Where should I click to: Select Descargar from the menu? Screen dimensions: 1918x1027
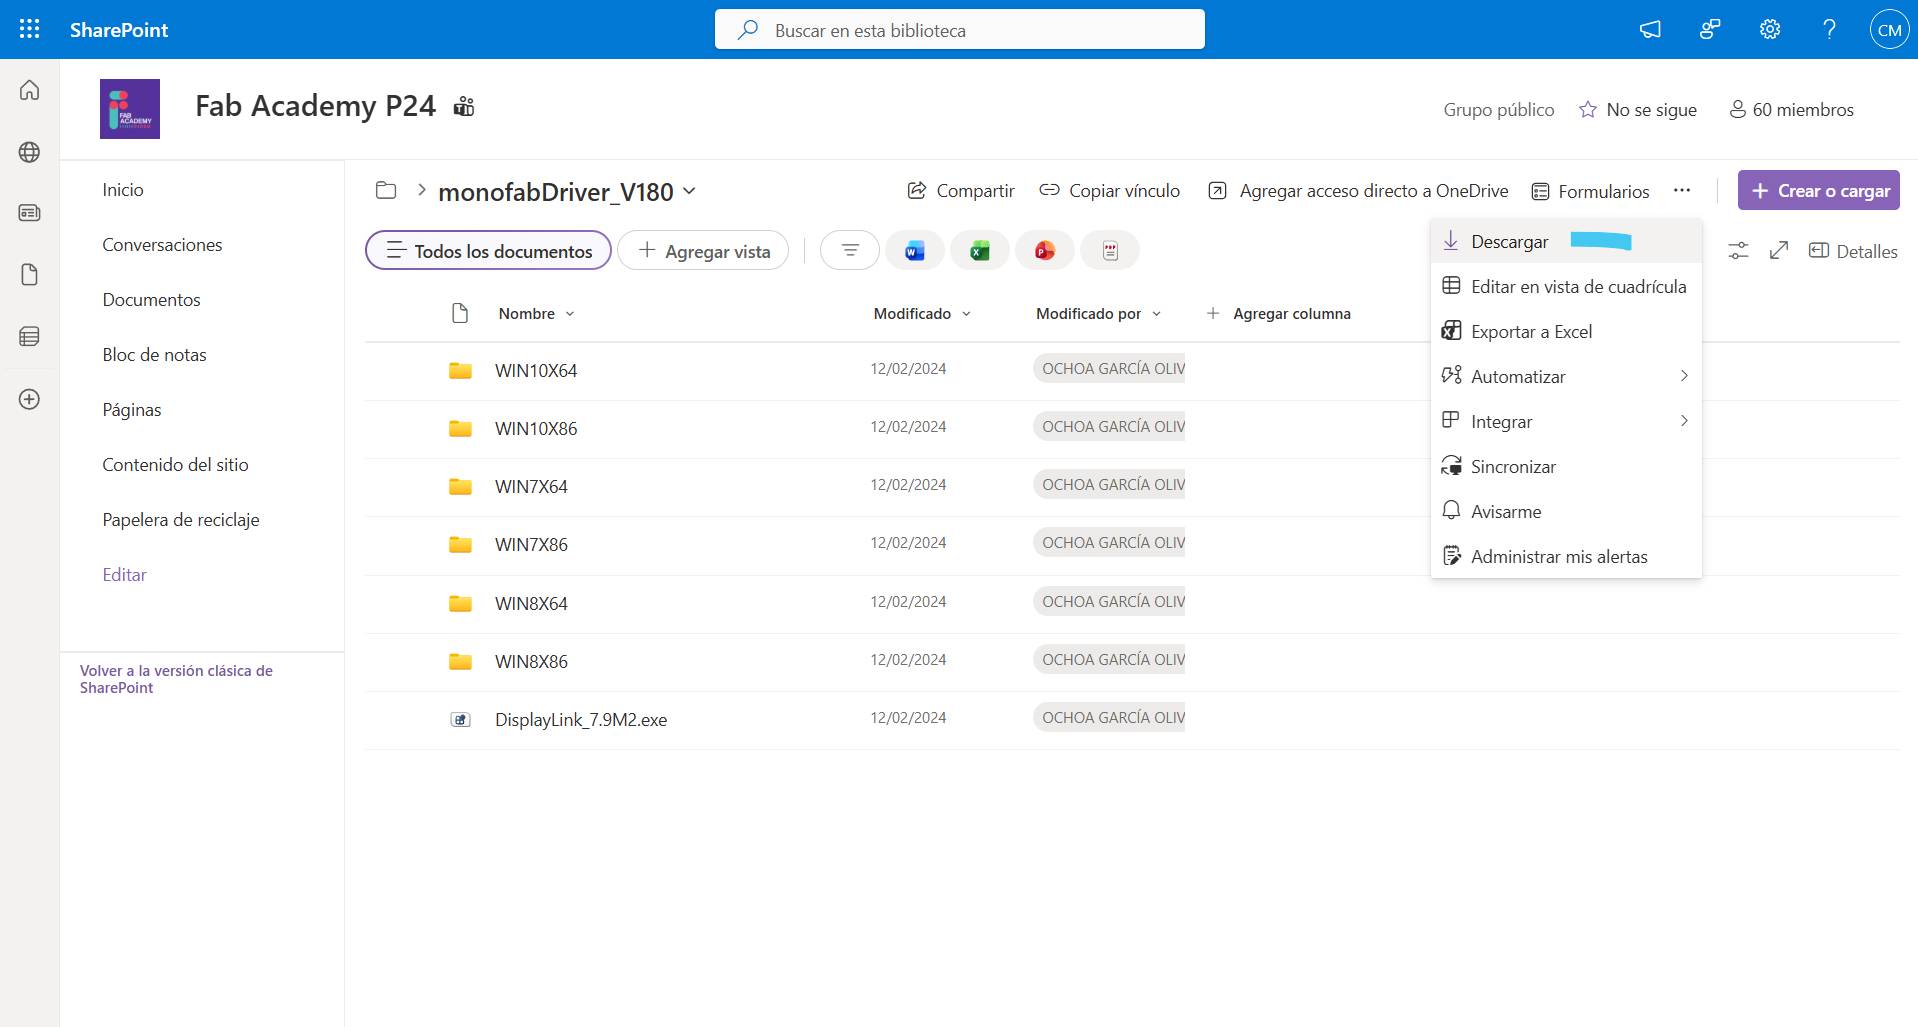point(1508,241)
